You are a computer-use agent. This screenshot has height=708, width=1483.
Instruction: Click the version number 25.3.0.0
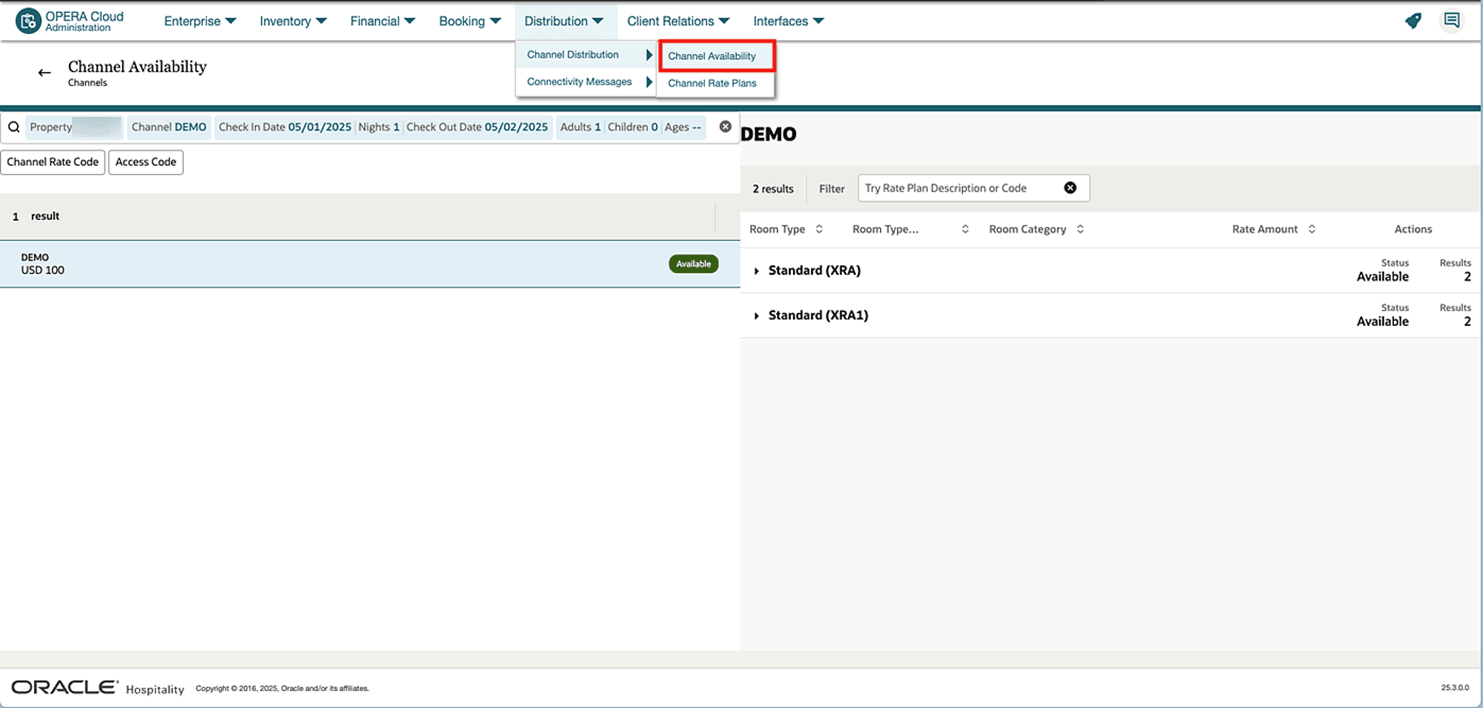1455,688
